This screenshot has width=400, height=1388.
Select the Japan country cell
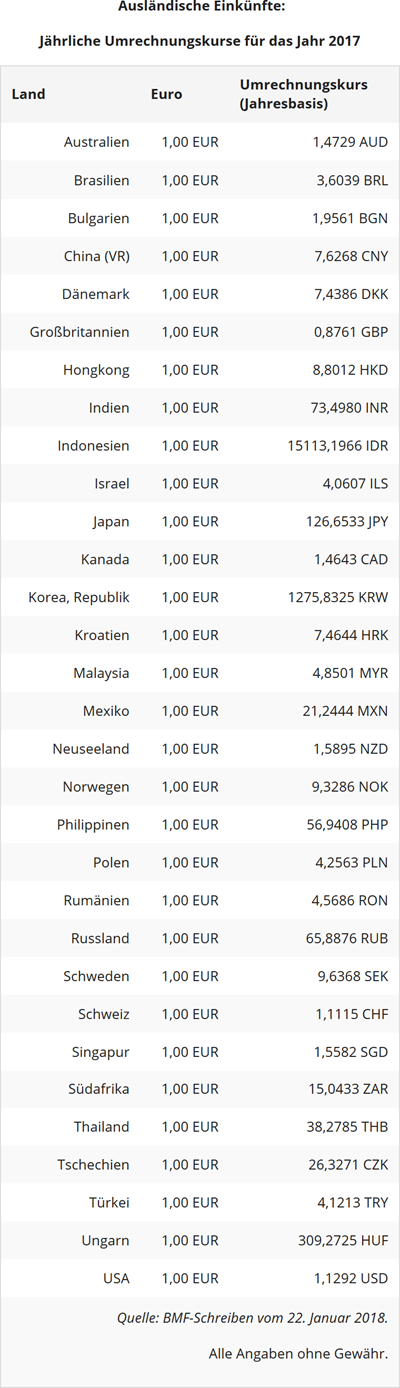[x=111, y=522]
